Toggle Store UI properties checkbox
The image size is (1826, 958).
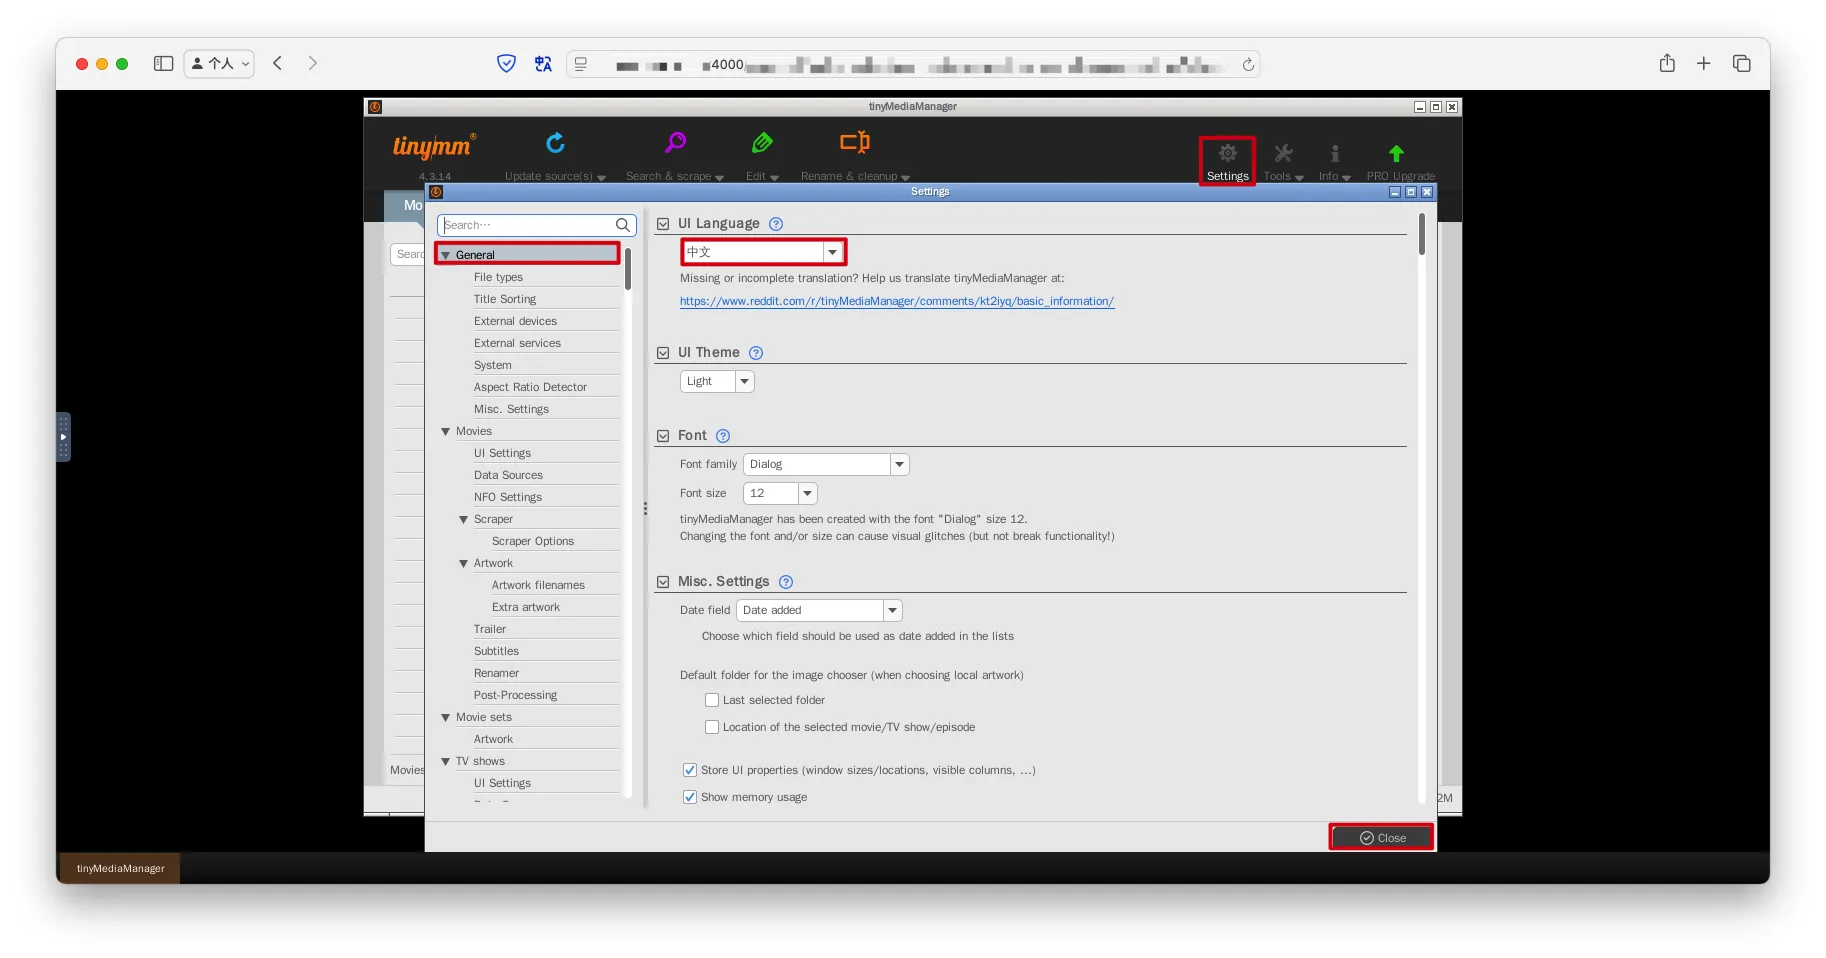click(690, 770)
